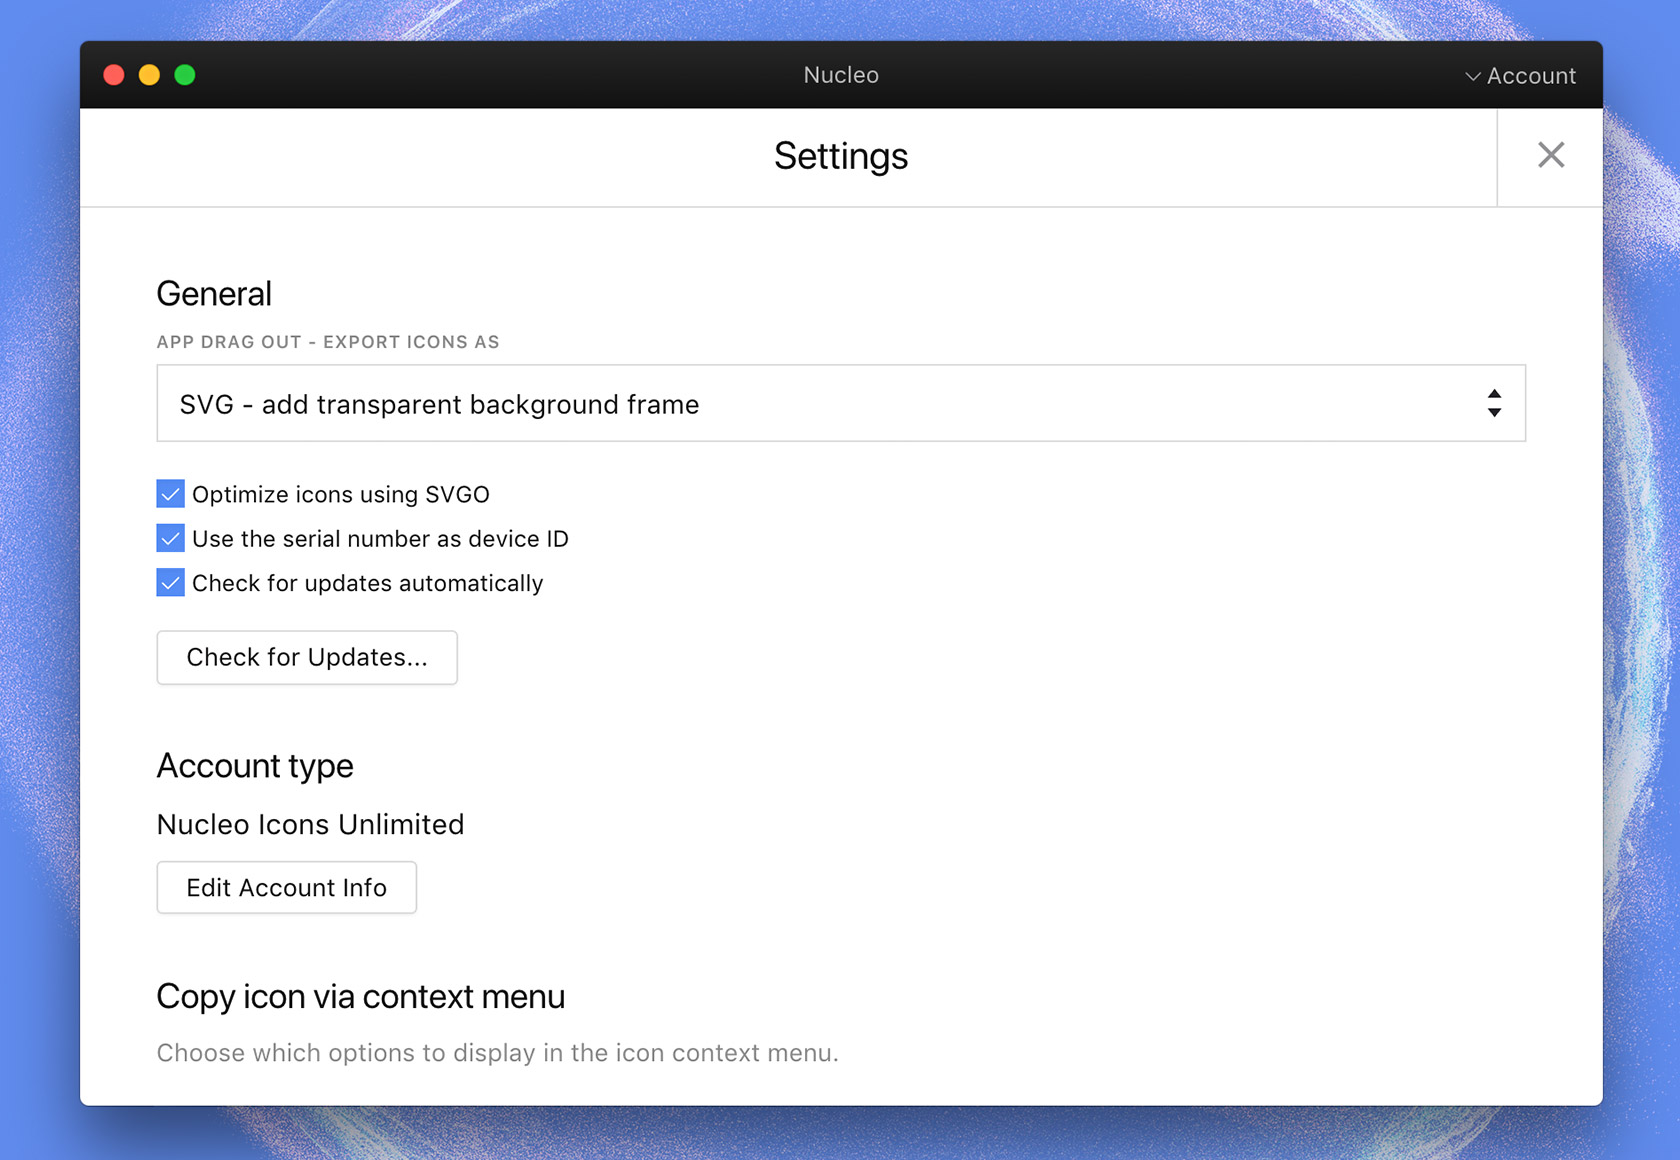The image size is (1680, 1160).
Task: Click the yellow minimize traffic light button
Action: pyautogui.click(x=149, y=74)
